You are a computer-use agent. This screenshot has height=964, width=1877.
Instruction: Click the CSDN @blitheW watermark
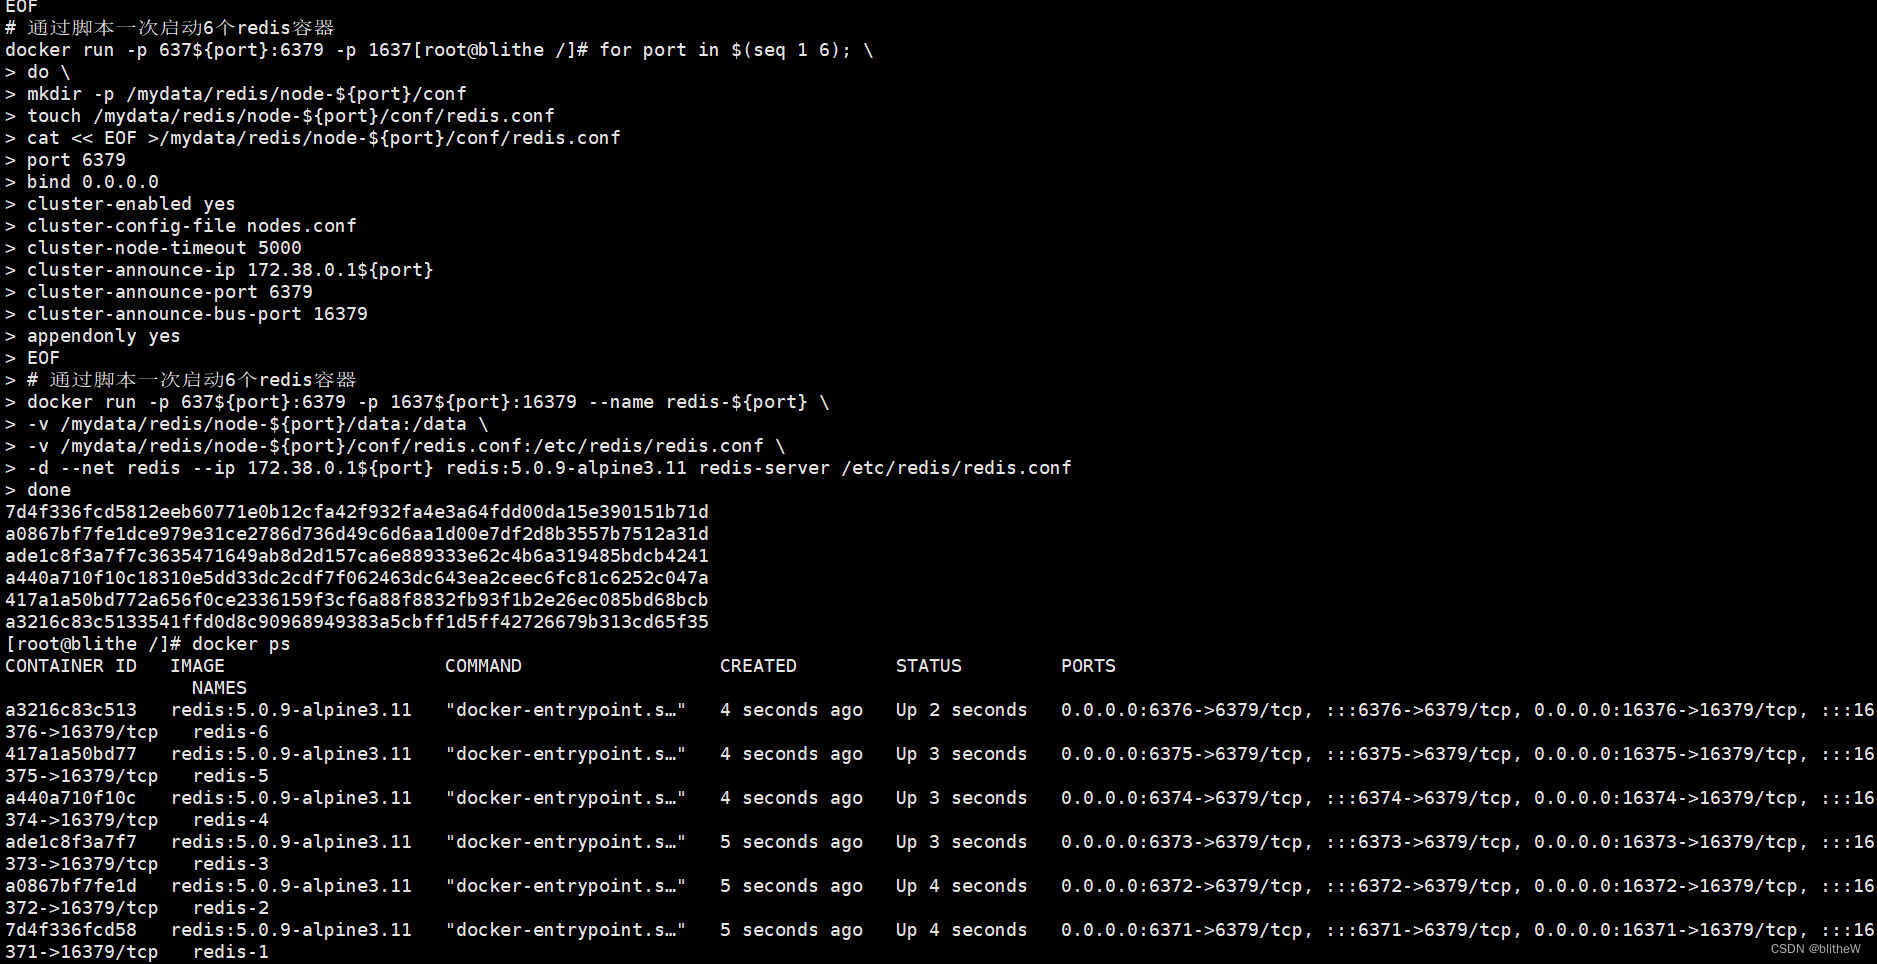coord(1815,949)
